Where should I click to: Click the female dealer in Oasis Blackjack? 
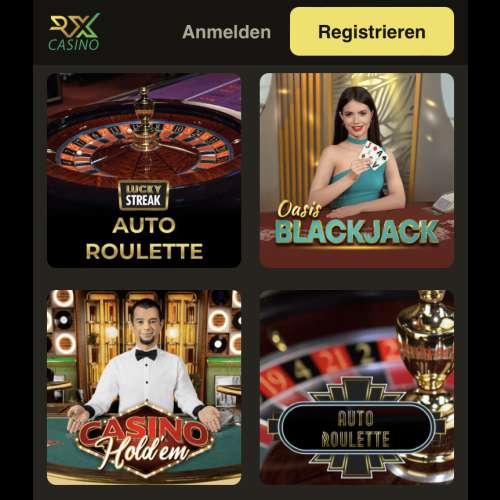357,152
